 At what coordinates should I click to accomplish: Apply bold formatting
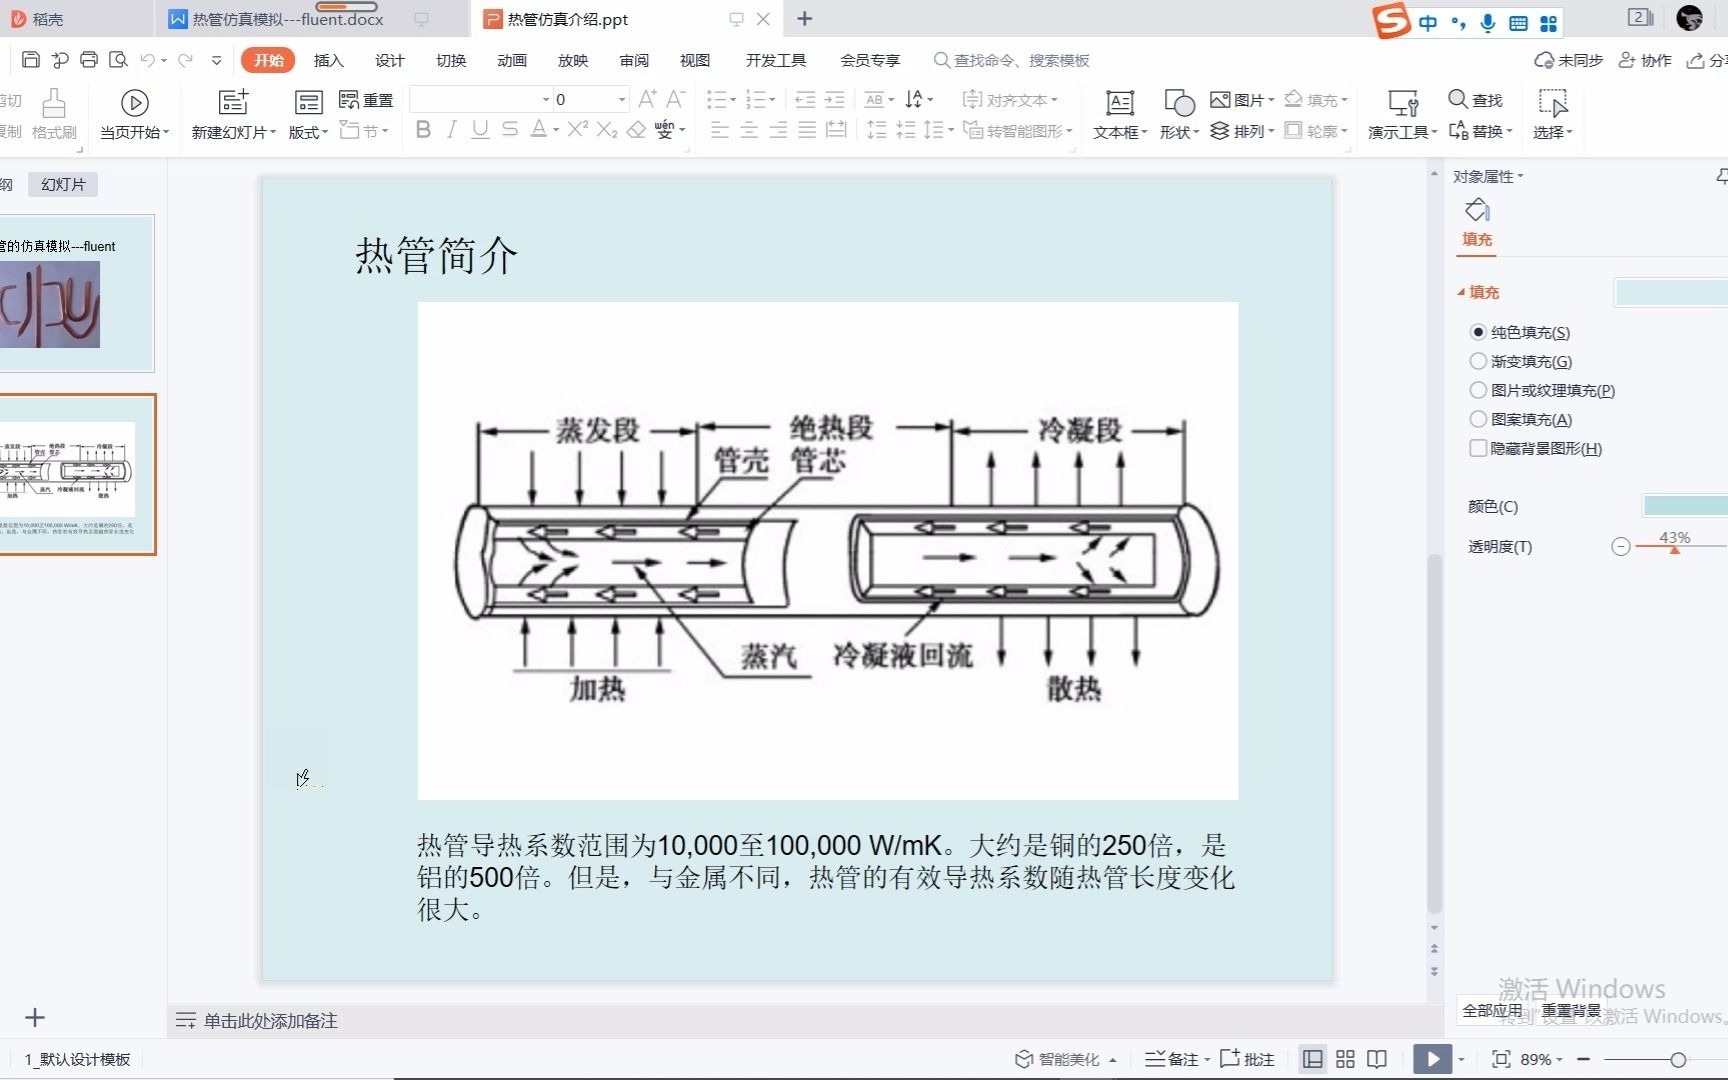422,129
